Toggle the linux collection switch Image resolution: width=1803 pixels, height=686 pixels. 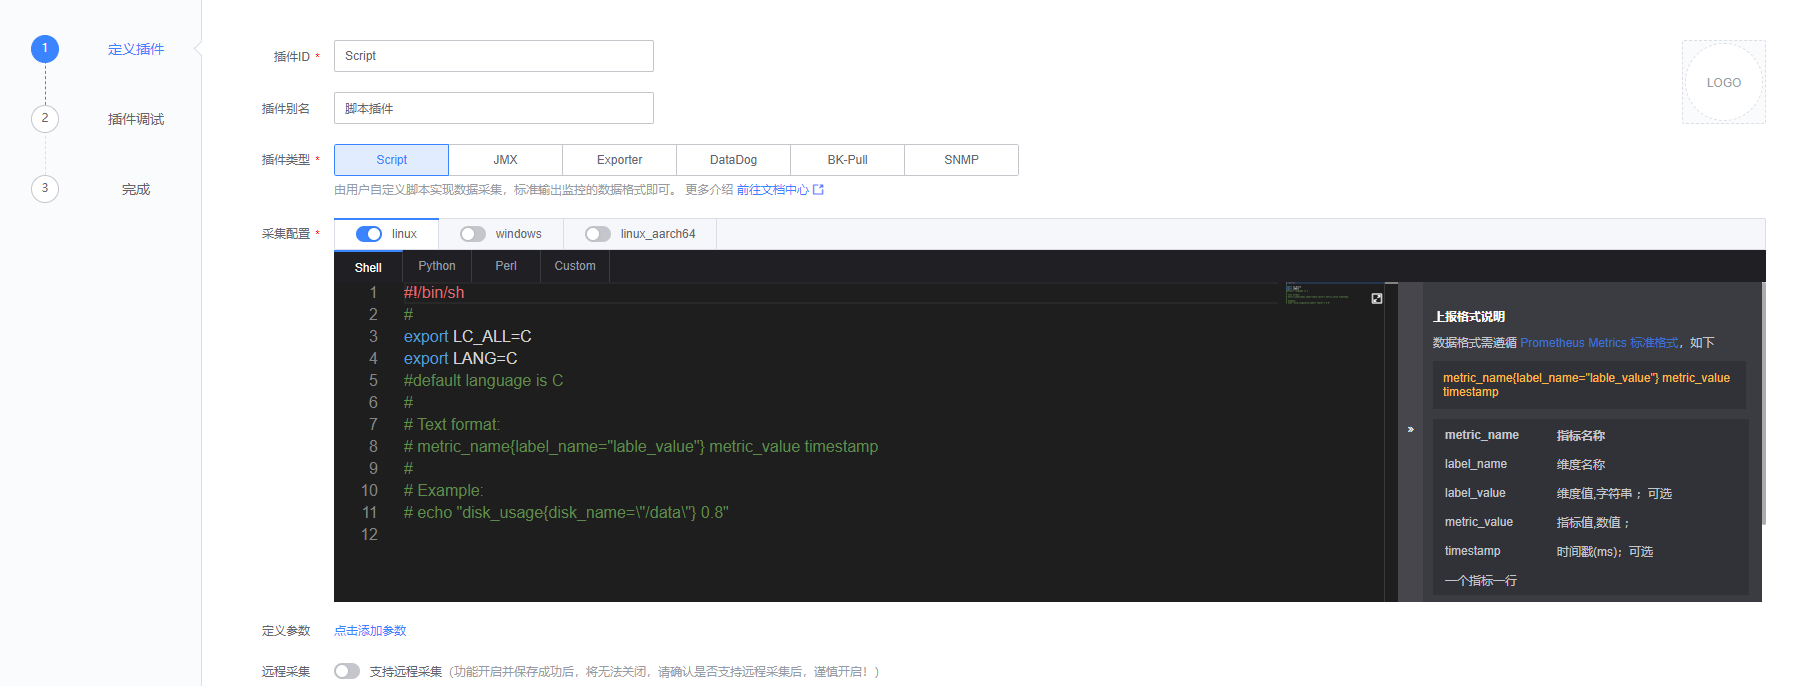pos(369,234)
